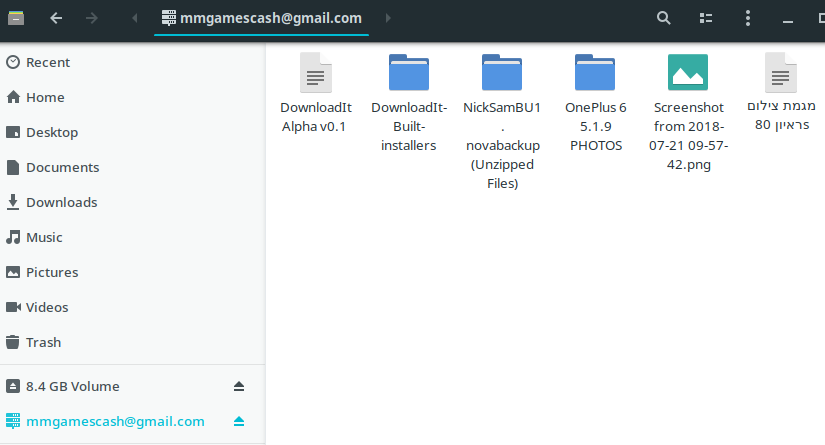Image resolution: width=825 pixels, height=445 pixels.
Task: Go to Home in the sidebar
Action: click(x=133, y=97)
